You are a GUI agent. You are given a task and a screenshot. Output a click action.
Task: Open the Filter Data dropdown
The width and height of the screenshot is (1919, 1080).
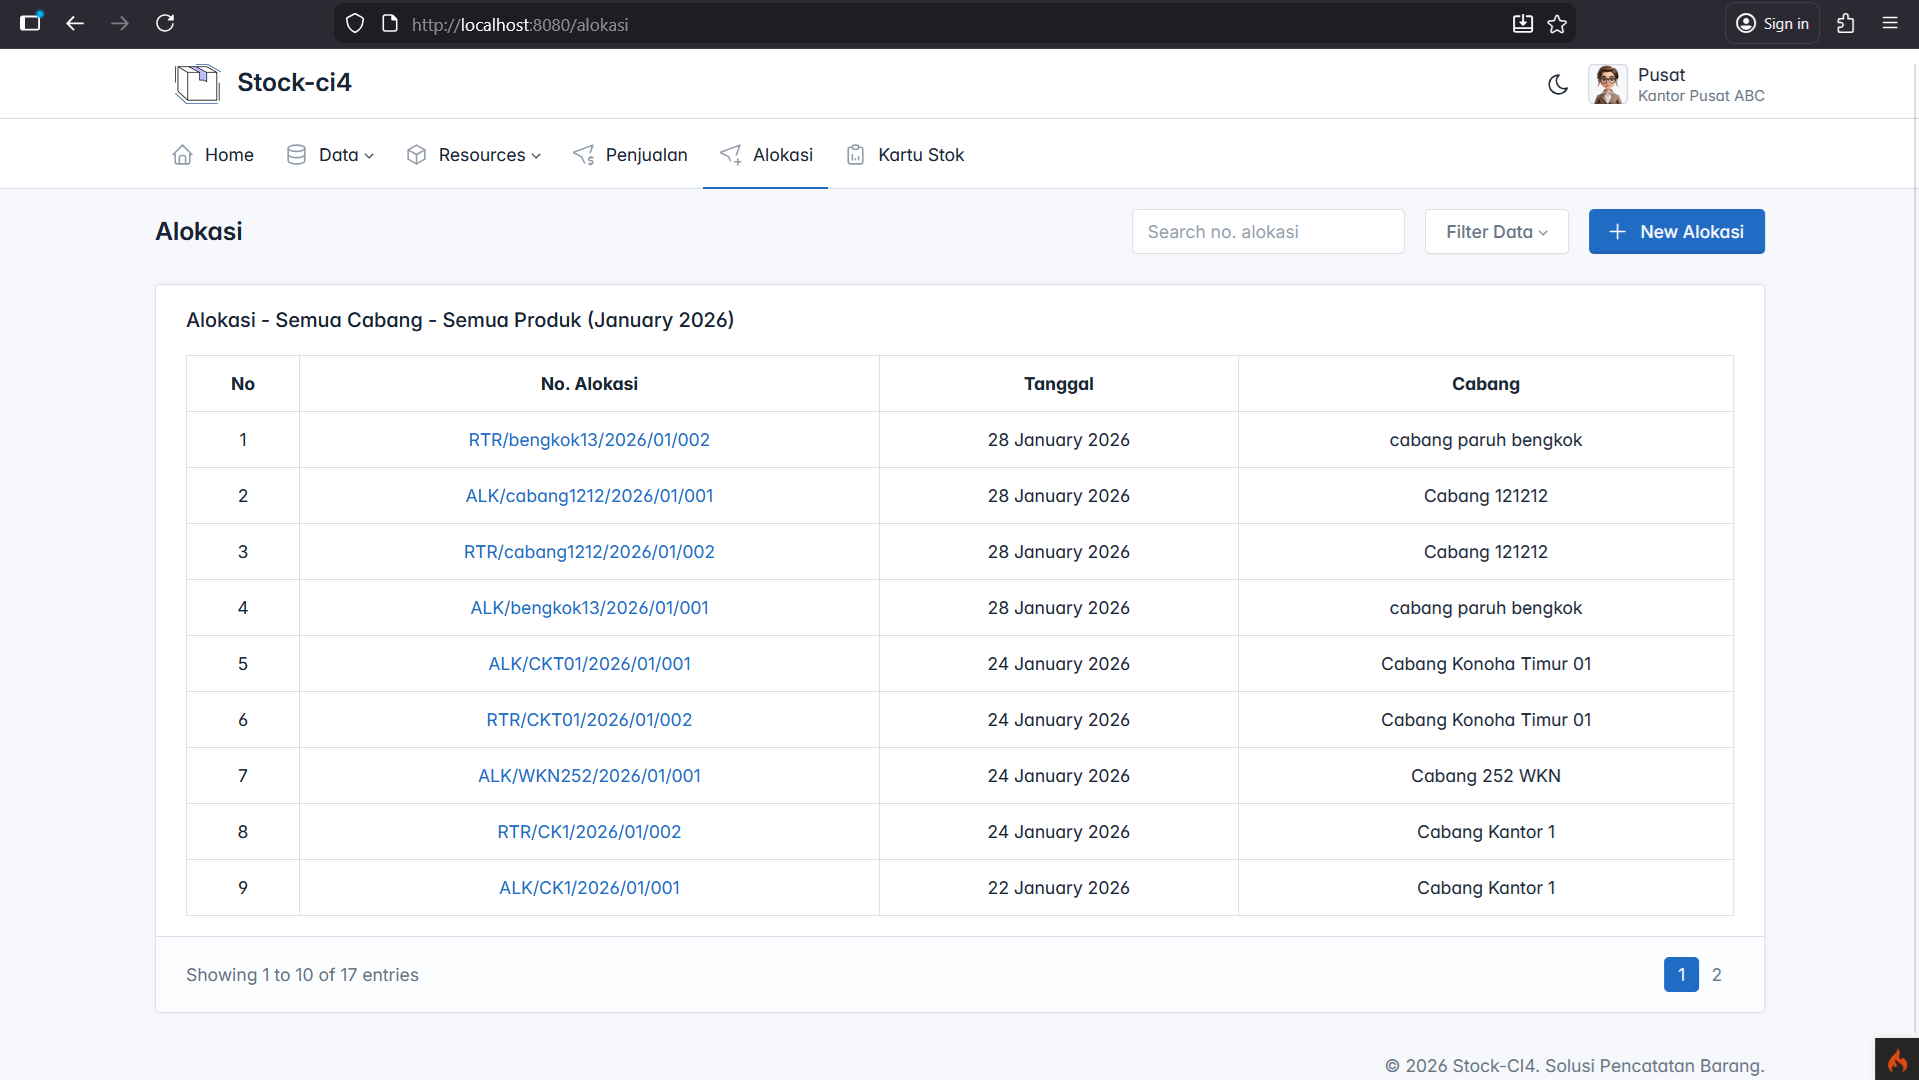1496,232
